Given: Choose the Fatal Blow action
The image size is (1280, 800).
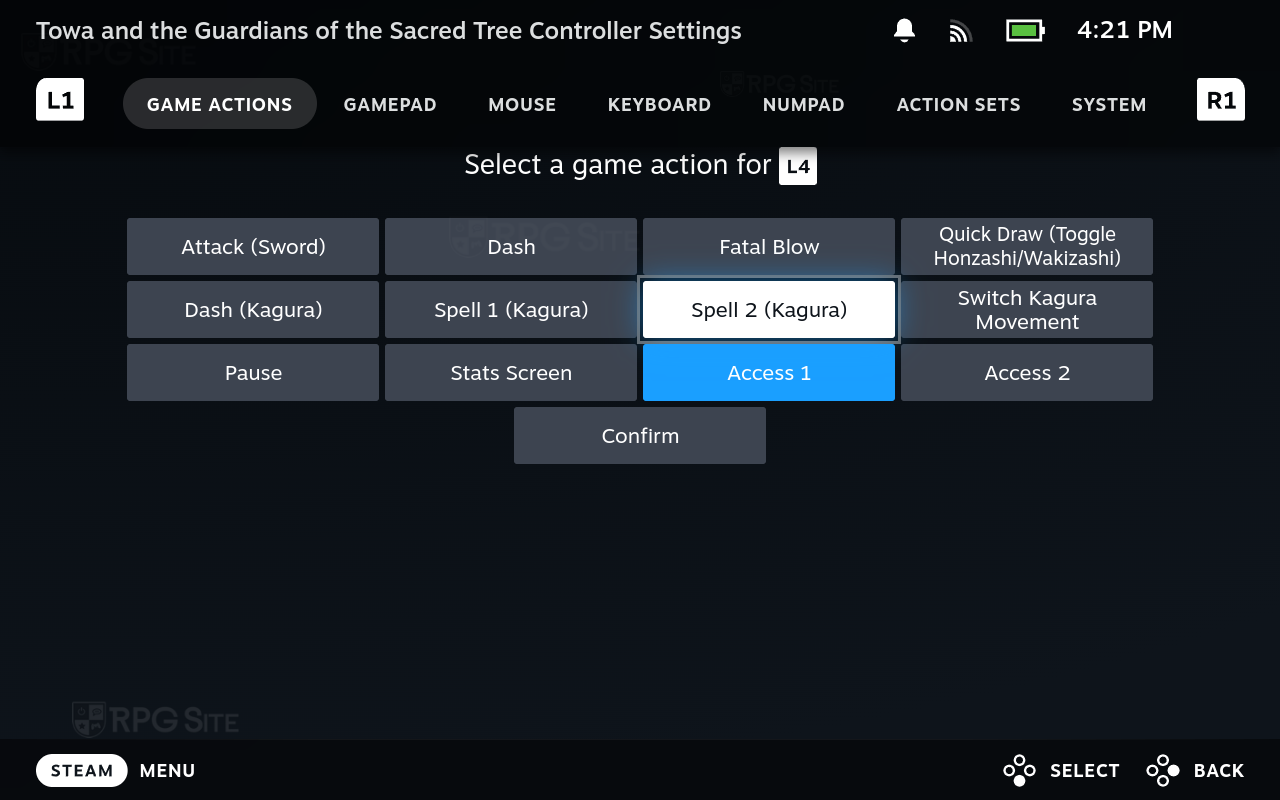Looking at the screenshot, I should [769, 247].
